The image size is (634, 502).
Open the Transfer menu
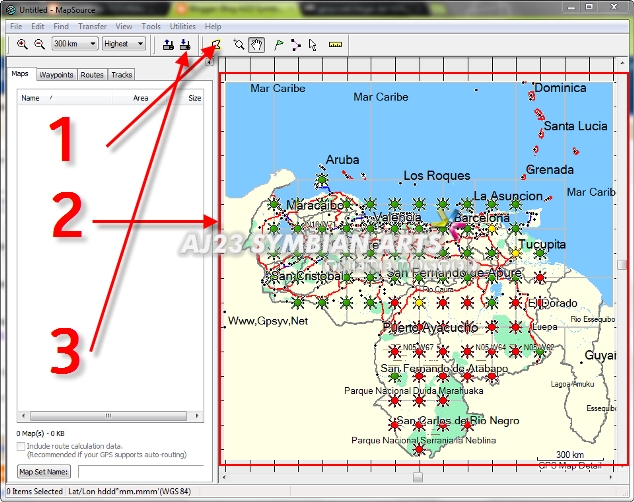pos(92,26)
